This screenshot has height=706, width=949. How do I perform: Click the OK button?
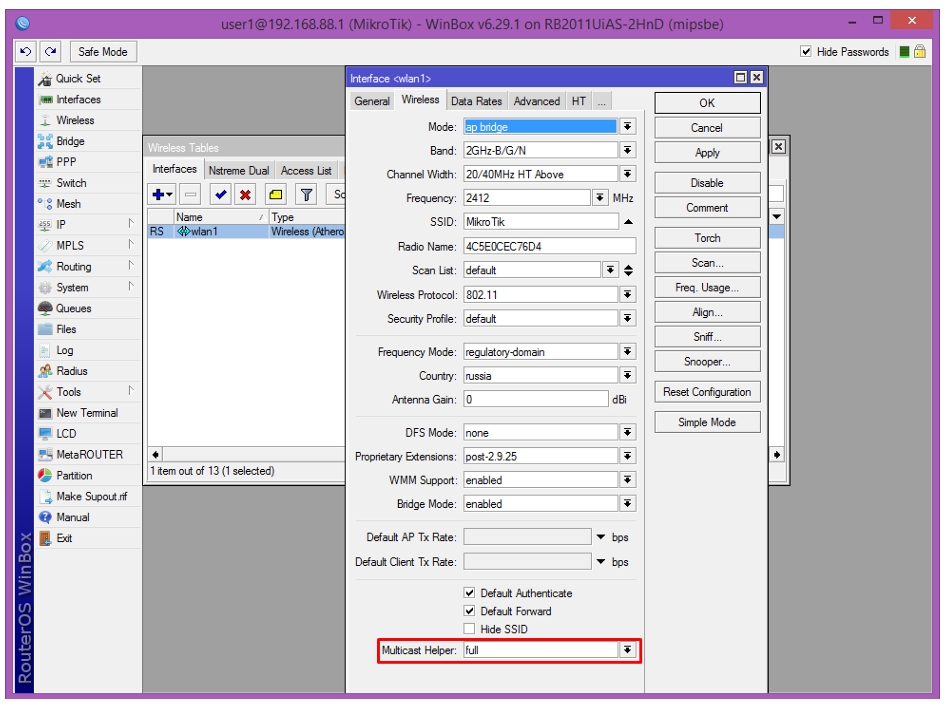(x=707, y=103)
